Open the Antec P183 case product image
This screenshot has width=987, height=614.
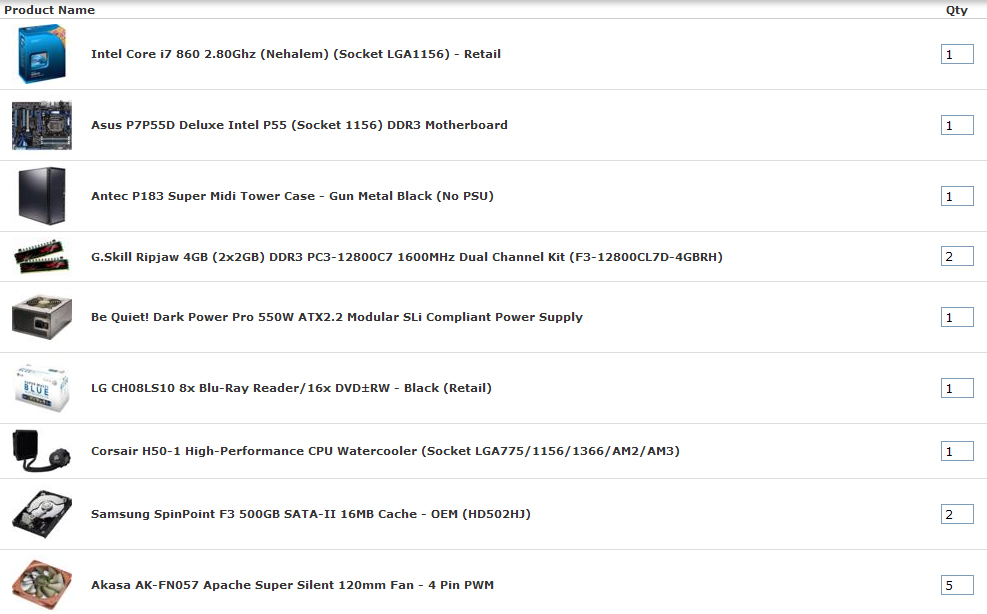point(42,196)
